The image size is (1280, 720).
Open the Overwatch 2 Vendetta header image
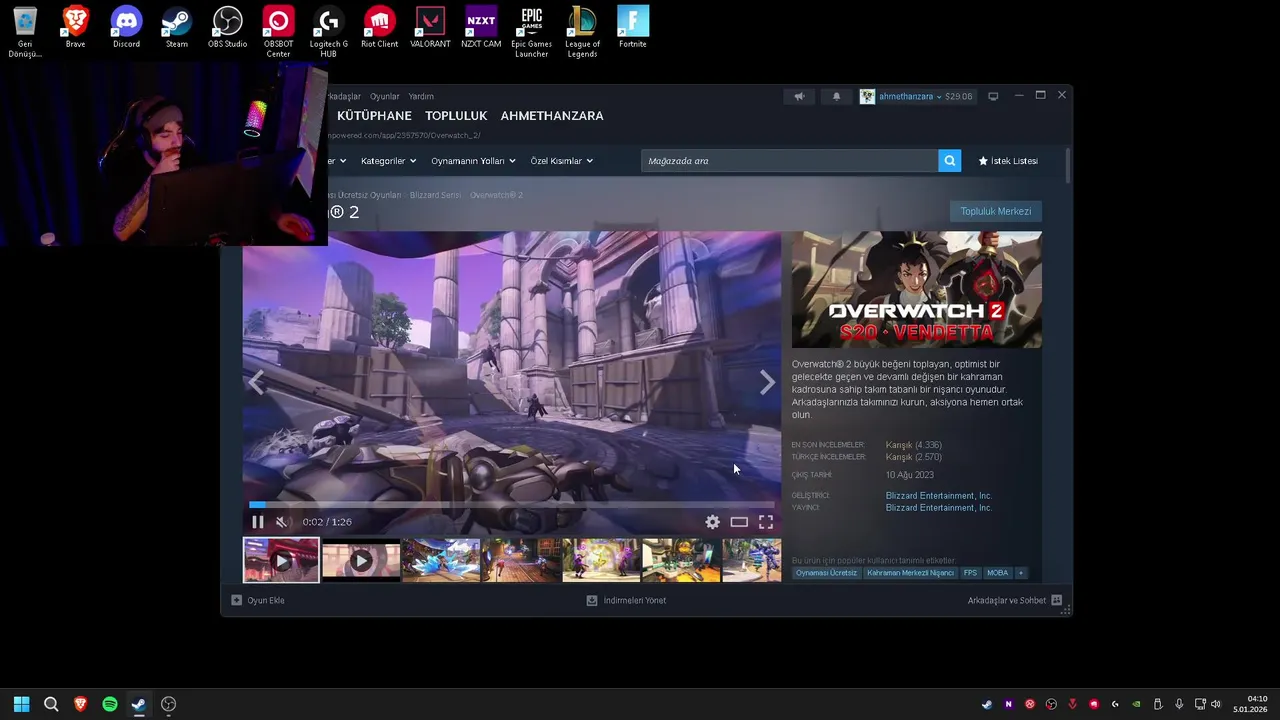917,290
